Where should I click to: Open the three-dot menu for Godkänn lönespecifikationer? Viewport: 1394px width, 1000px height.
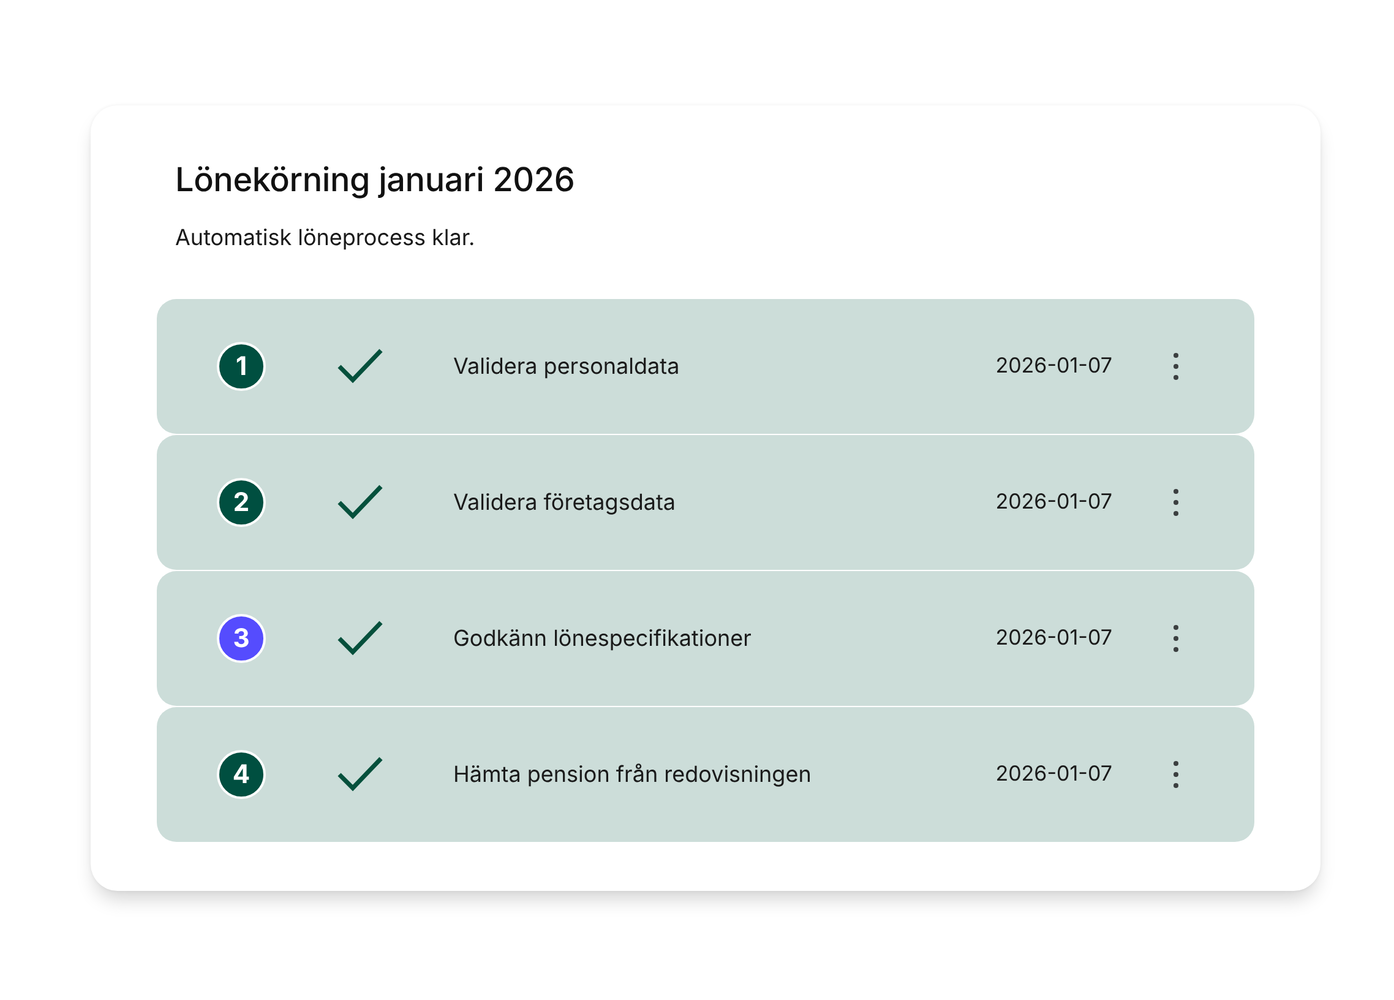(x=1175, y=638)
